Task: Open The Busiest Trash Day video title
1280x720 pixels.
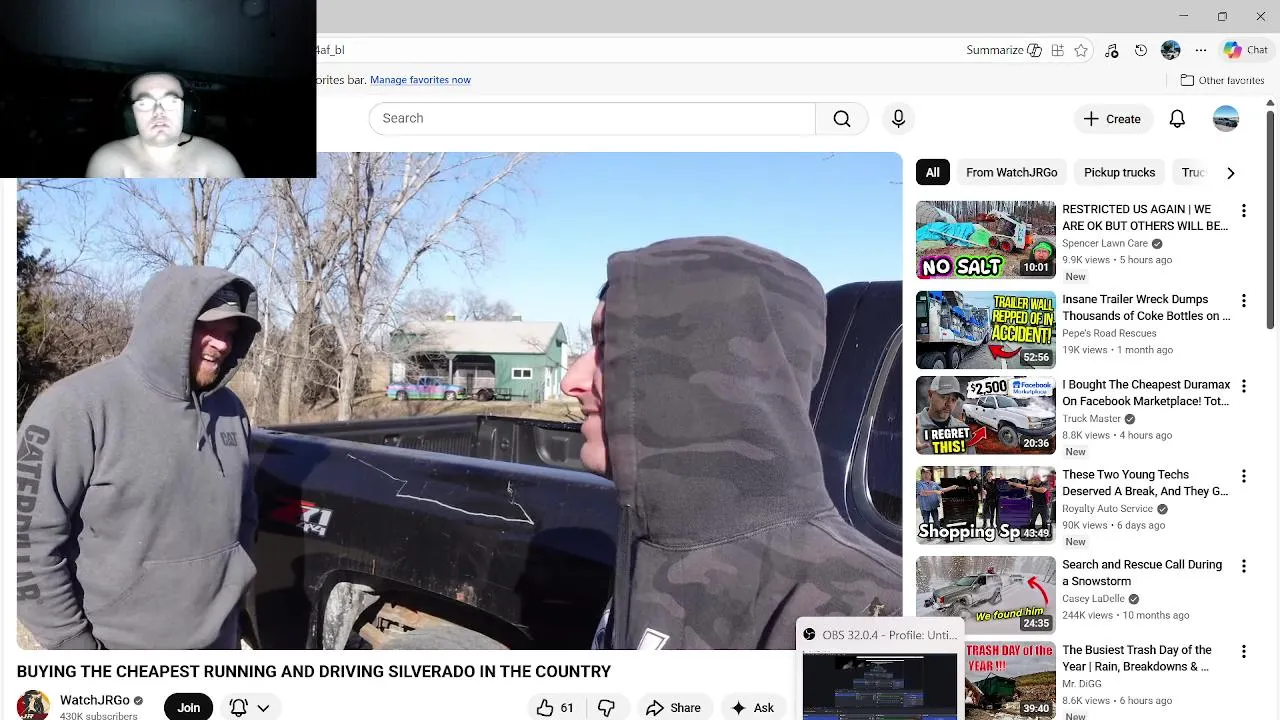Action: (1137, 658)
